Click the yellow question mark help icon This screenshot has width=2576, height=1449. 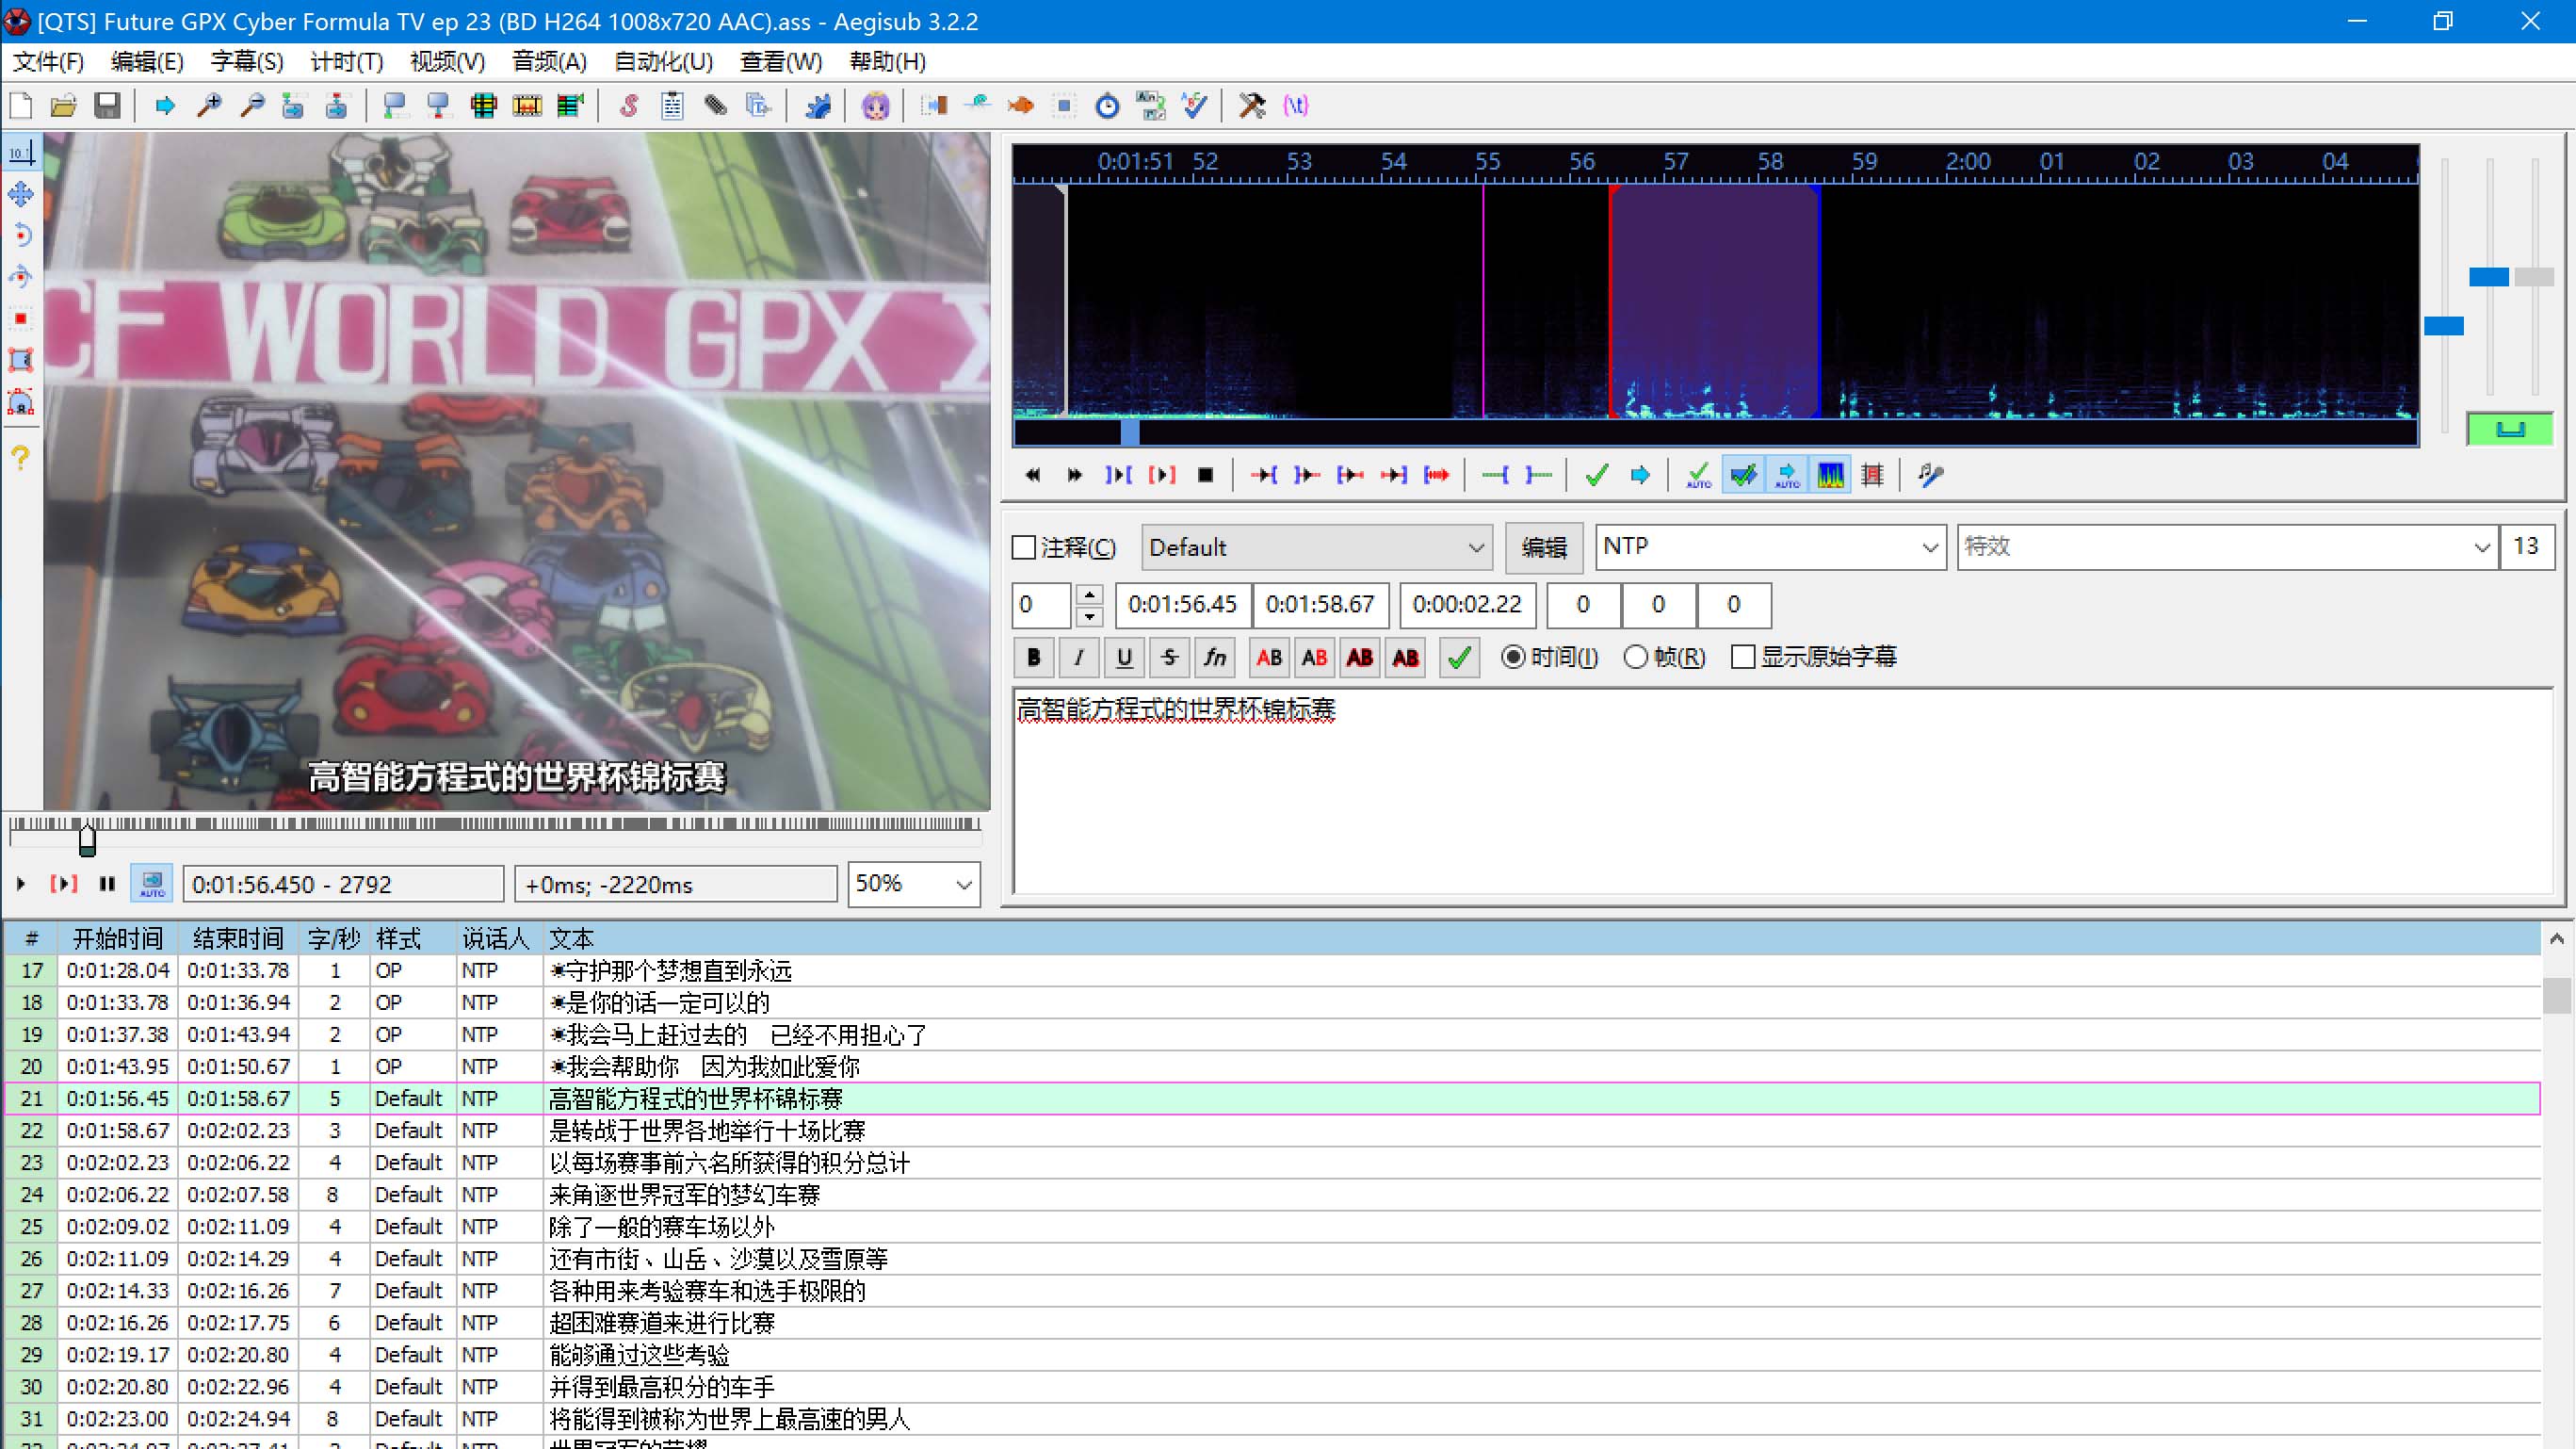pyautogui.click(x=21, y=458)
